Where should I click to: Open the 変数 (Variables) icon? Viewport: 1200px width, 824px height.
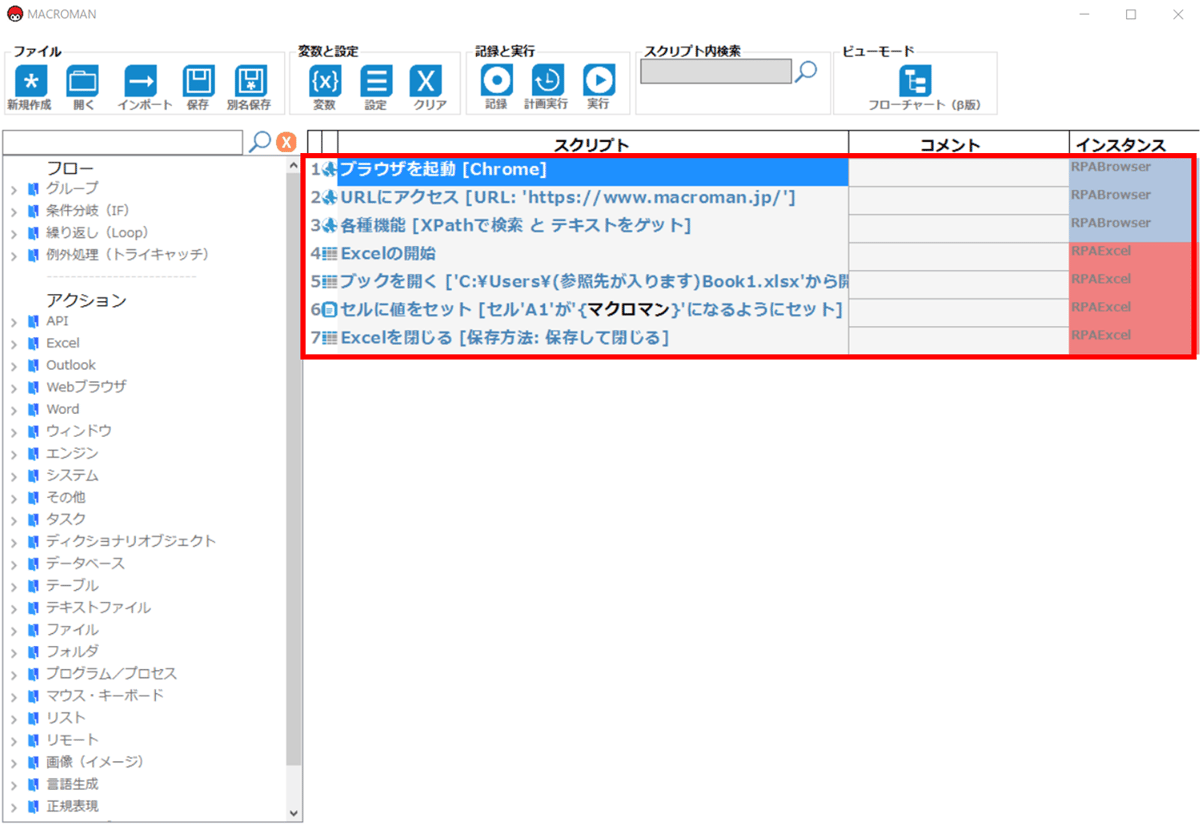324,80
